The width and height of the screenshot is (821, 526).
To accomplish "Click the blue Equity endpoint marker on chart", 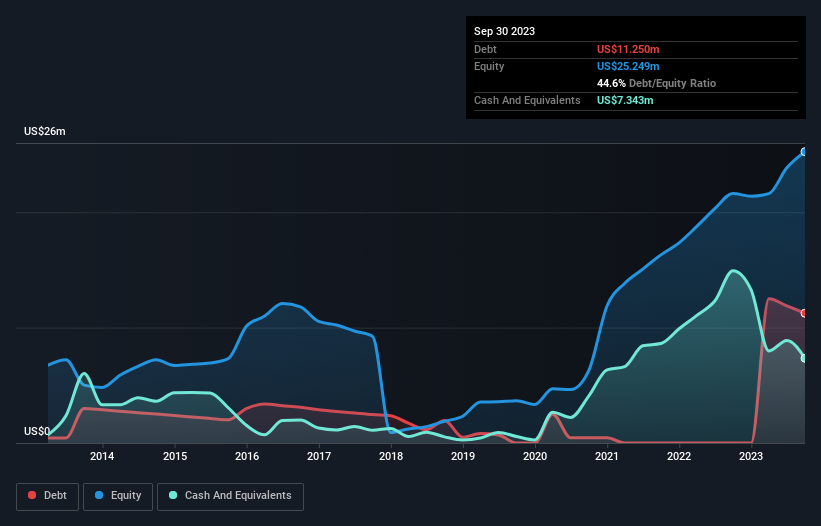I will tap(804, 152).
